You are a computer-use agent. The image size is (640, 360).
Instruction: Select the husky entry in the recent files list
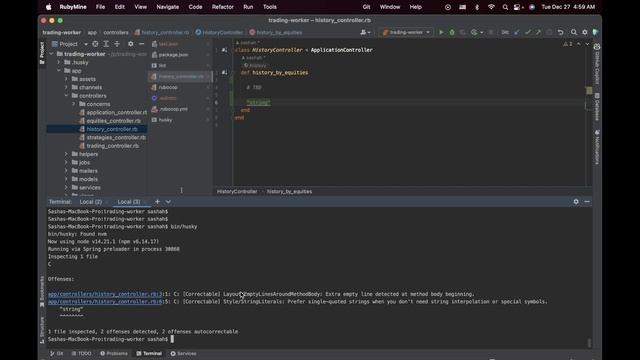coord(165,120)
